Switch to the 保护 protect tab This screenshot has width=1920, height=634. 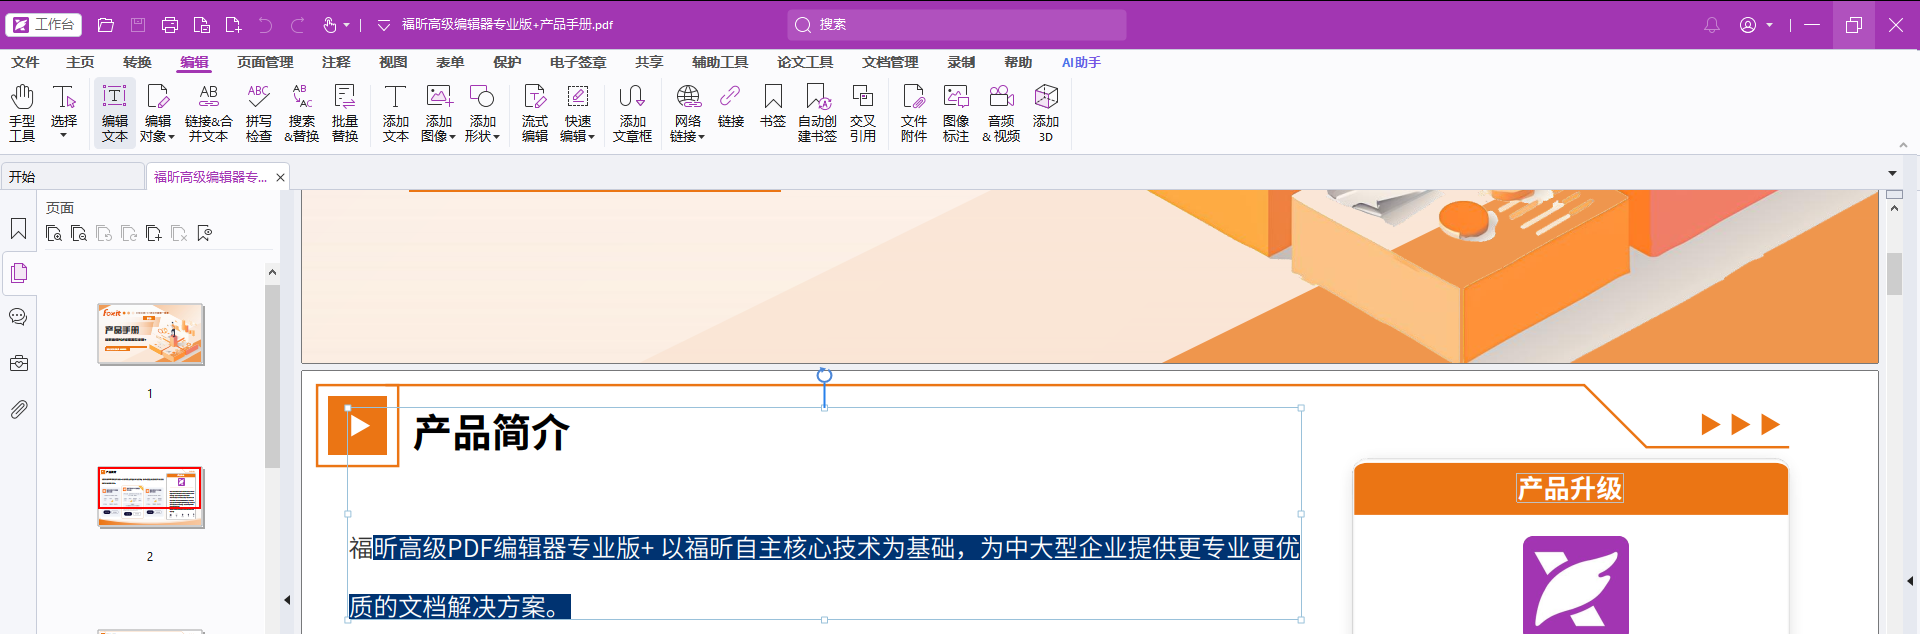click(507, 62)
